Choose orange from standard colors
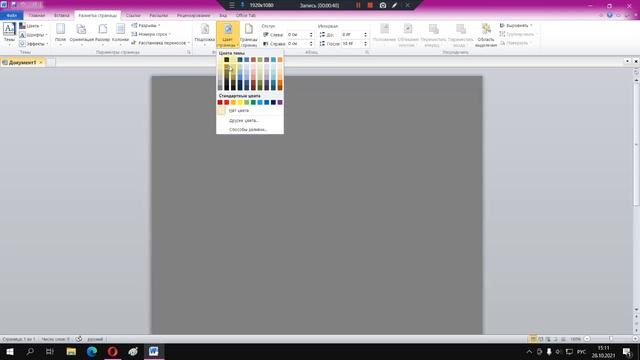The image size is (640, 360). coord(233,102)
